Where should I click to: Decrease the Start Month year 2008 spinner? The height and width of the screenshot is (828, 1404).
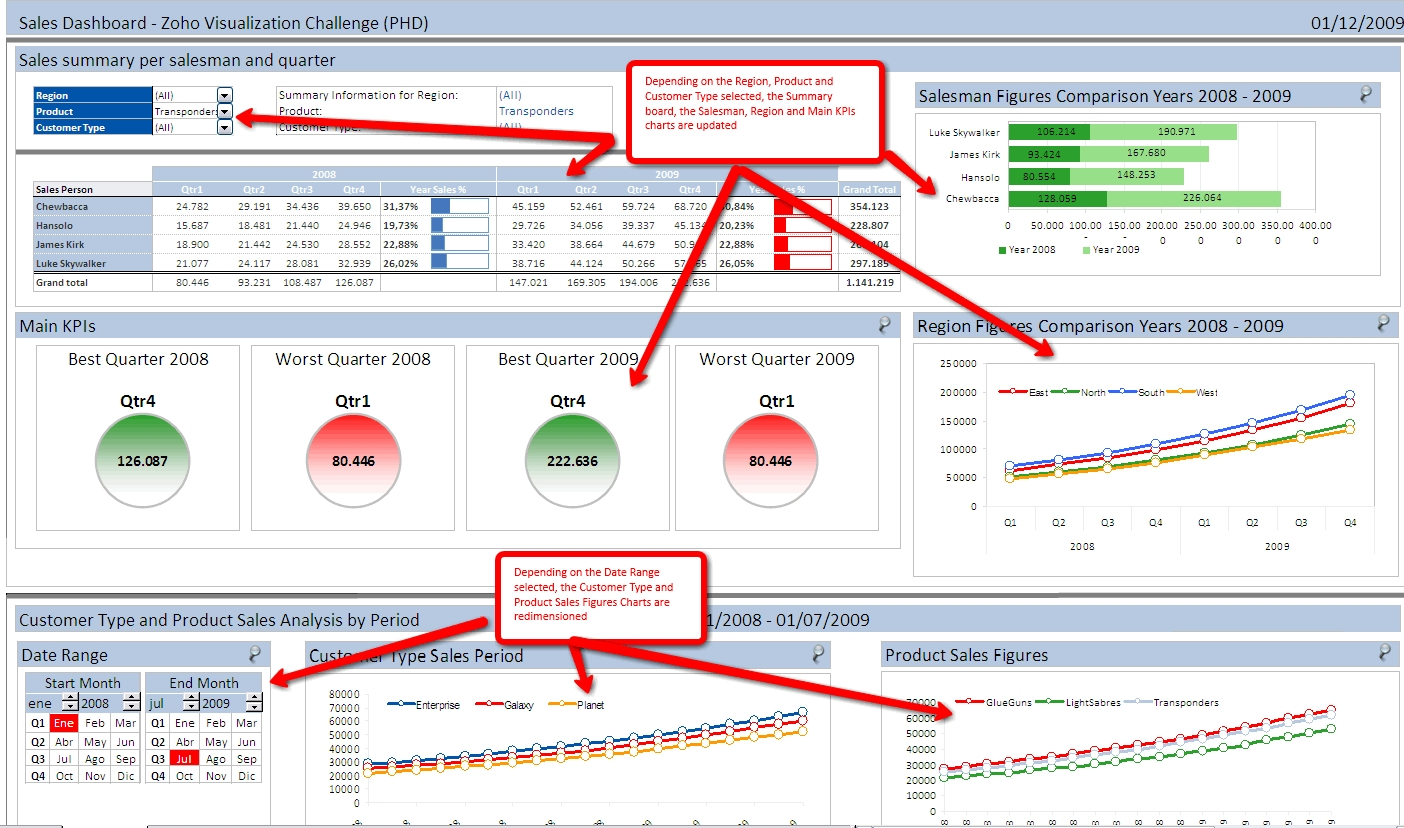[x=131, y=708]
